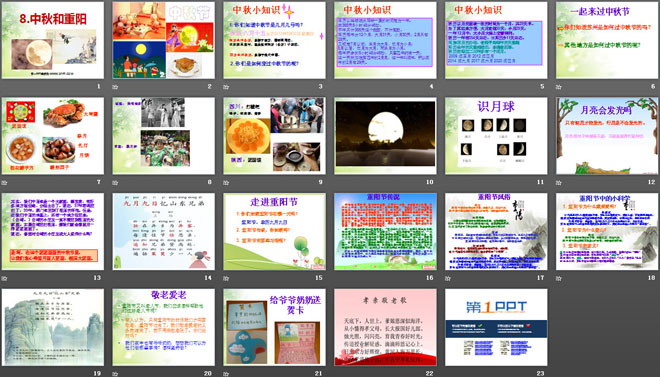Screen dimensions: 660x377
Task: Click slide number label 10
Action: [x=429, y=182]
